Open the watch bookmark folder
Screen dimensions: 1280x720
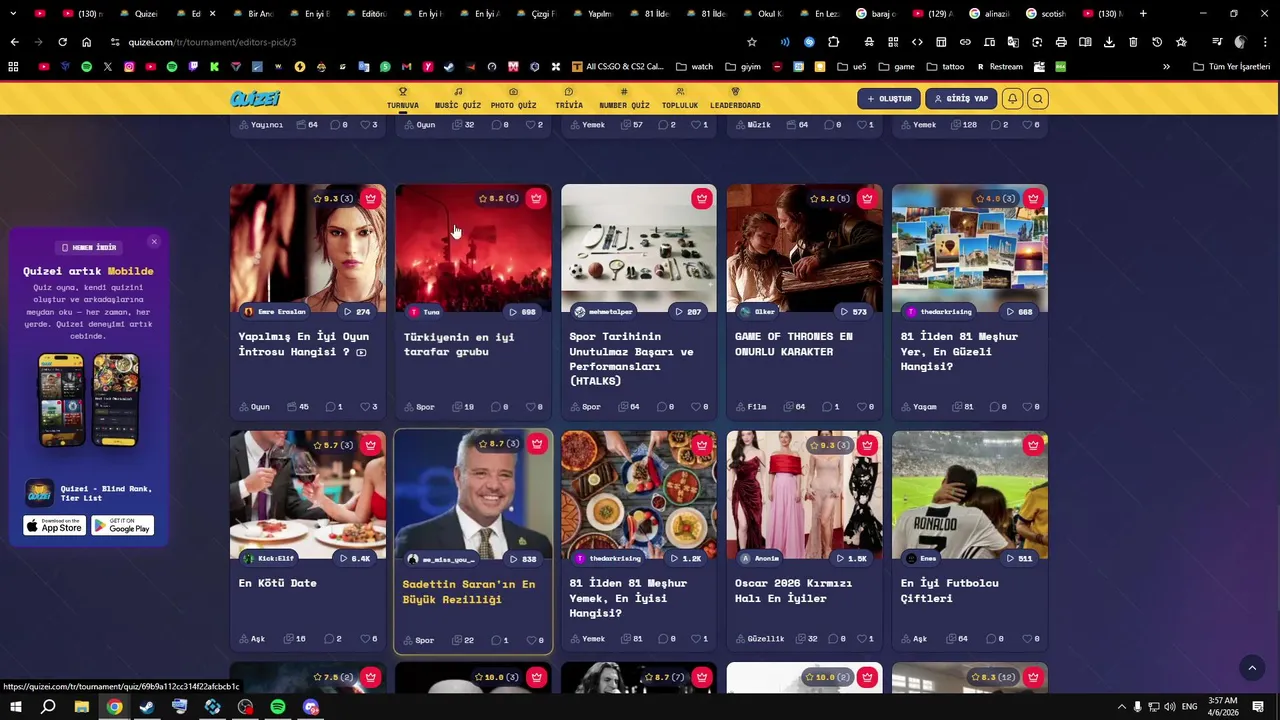pos(695,67)
